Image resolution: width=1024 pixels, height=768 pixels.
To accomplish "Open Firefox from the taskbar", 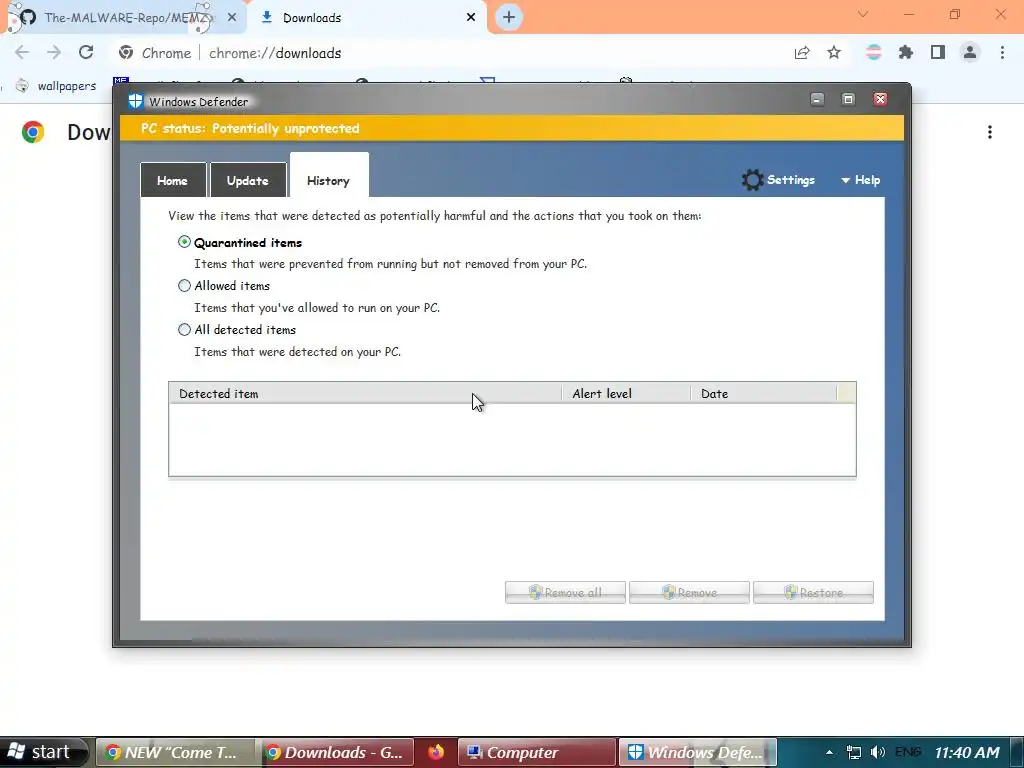I will 436,752.
